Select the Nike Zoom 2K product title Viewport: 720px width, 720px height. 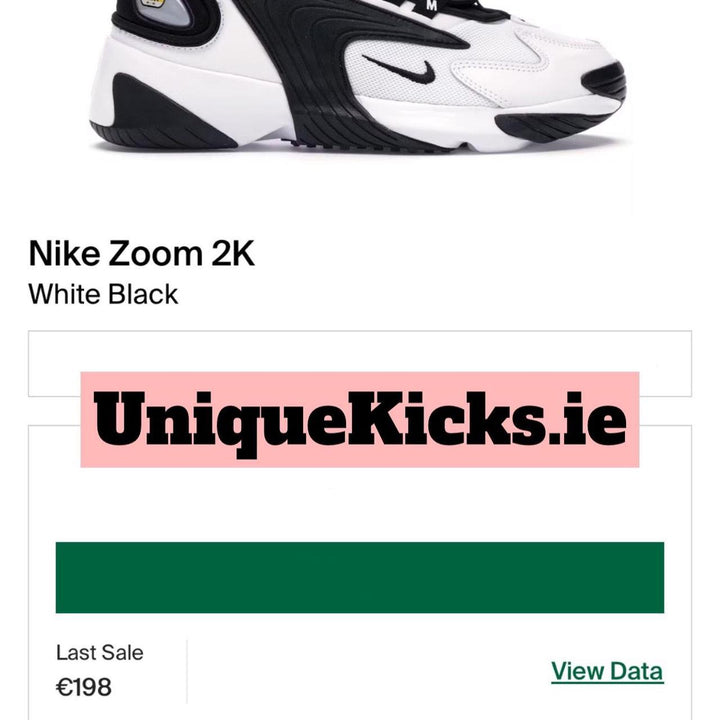click(x=141, y=253)
